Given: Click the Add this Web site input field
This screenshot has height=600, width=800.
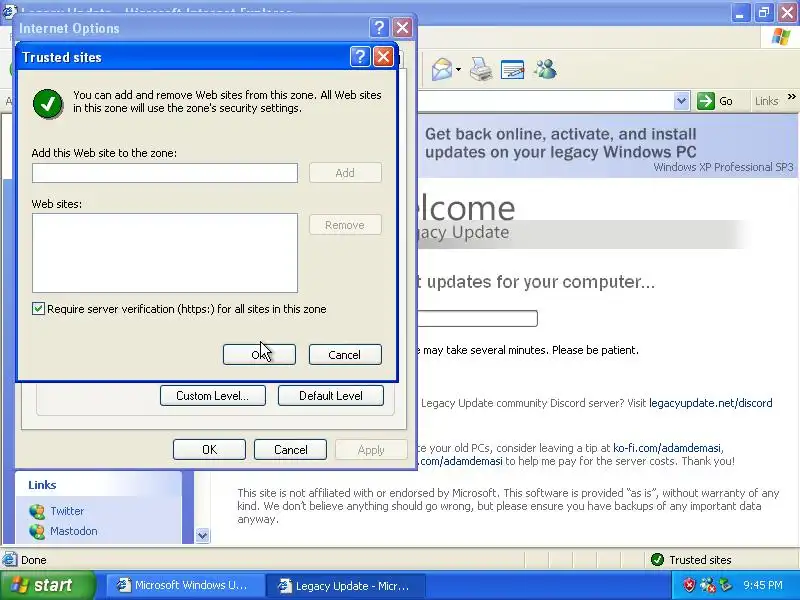Looking at the screenshot, I should pos(165,173).
